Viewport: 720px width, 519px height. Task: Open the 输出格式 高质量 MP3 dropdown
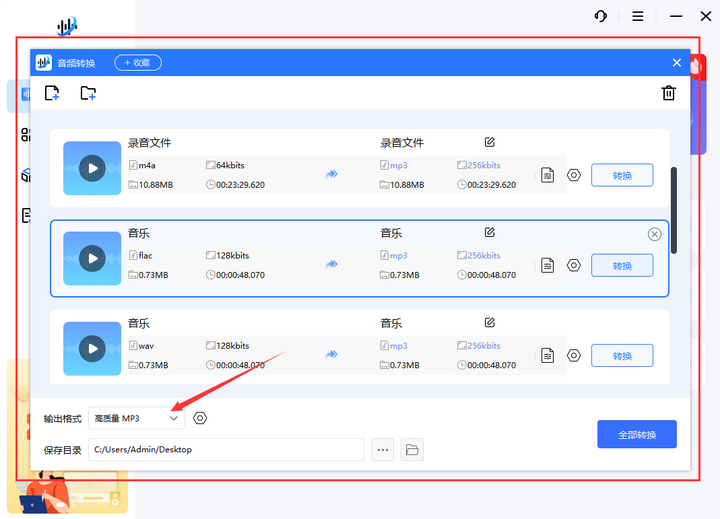[136, 418]
